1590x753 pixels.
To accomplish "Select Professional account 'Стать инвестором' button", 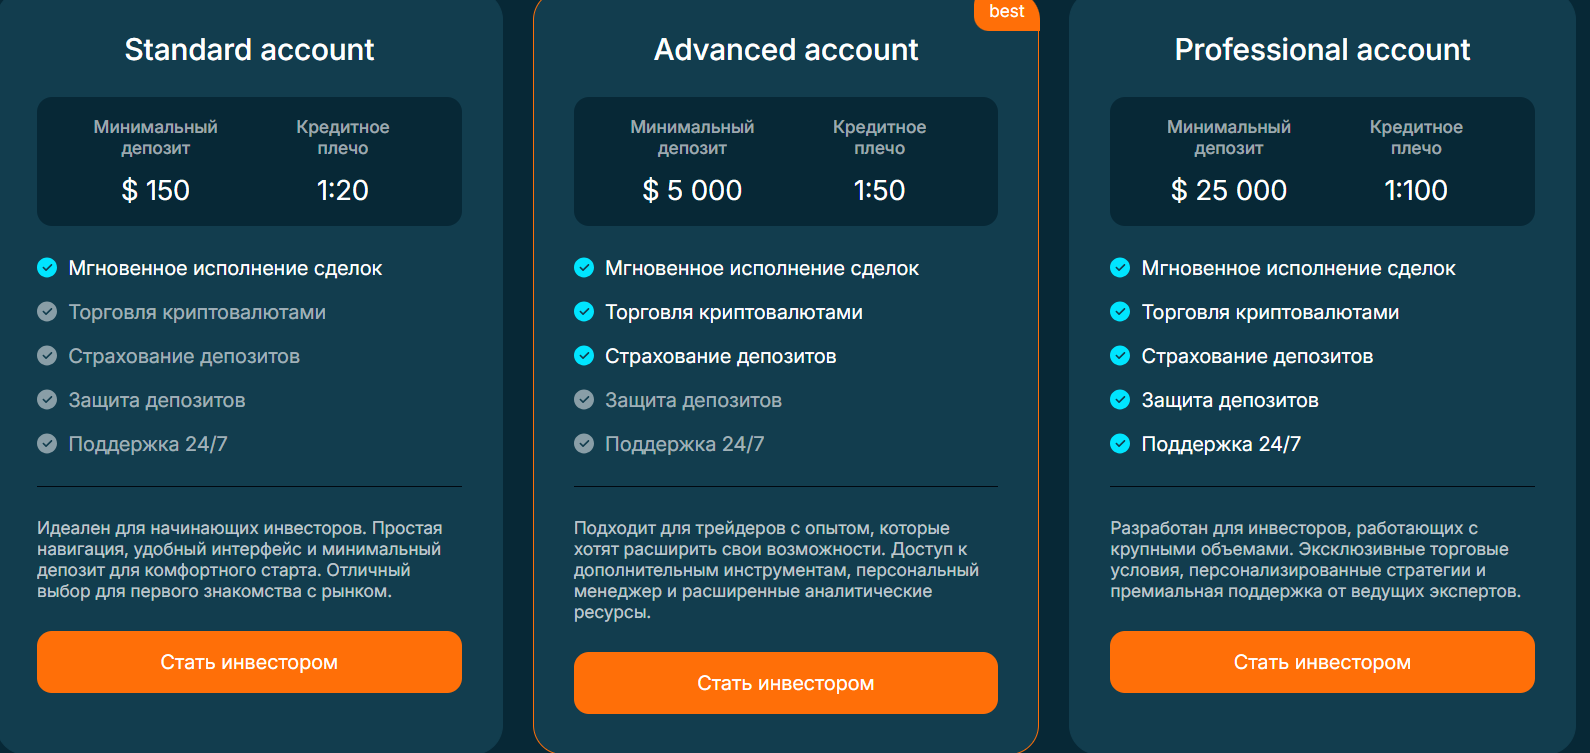I will 1321,662.
